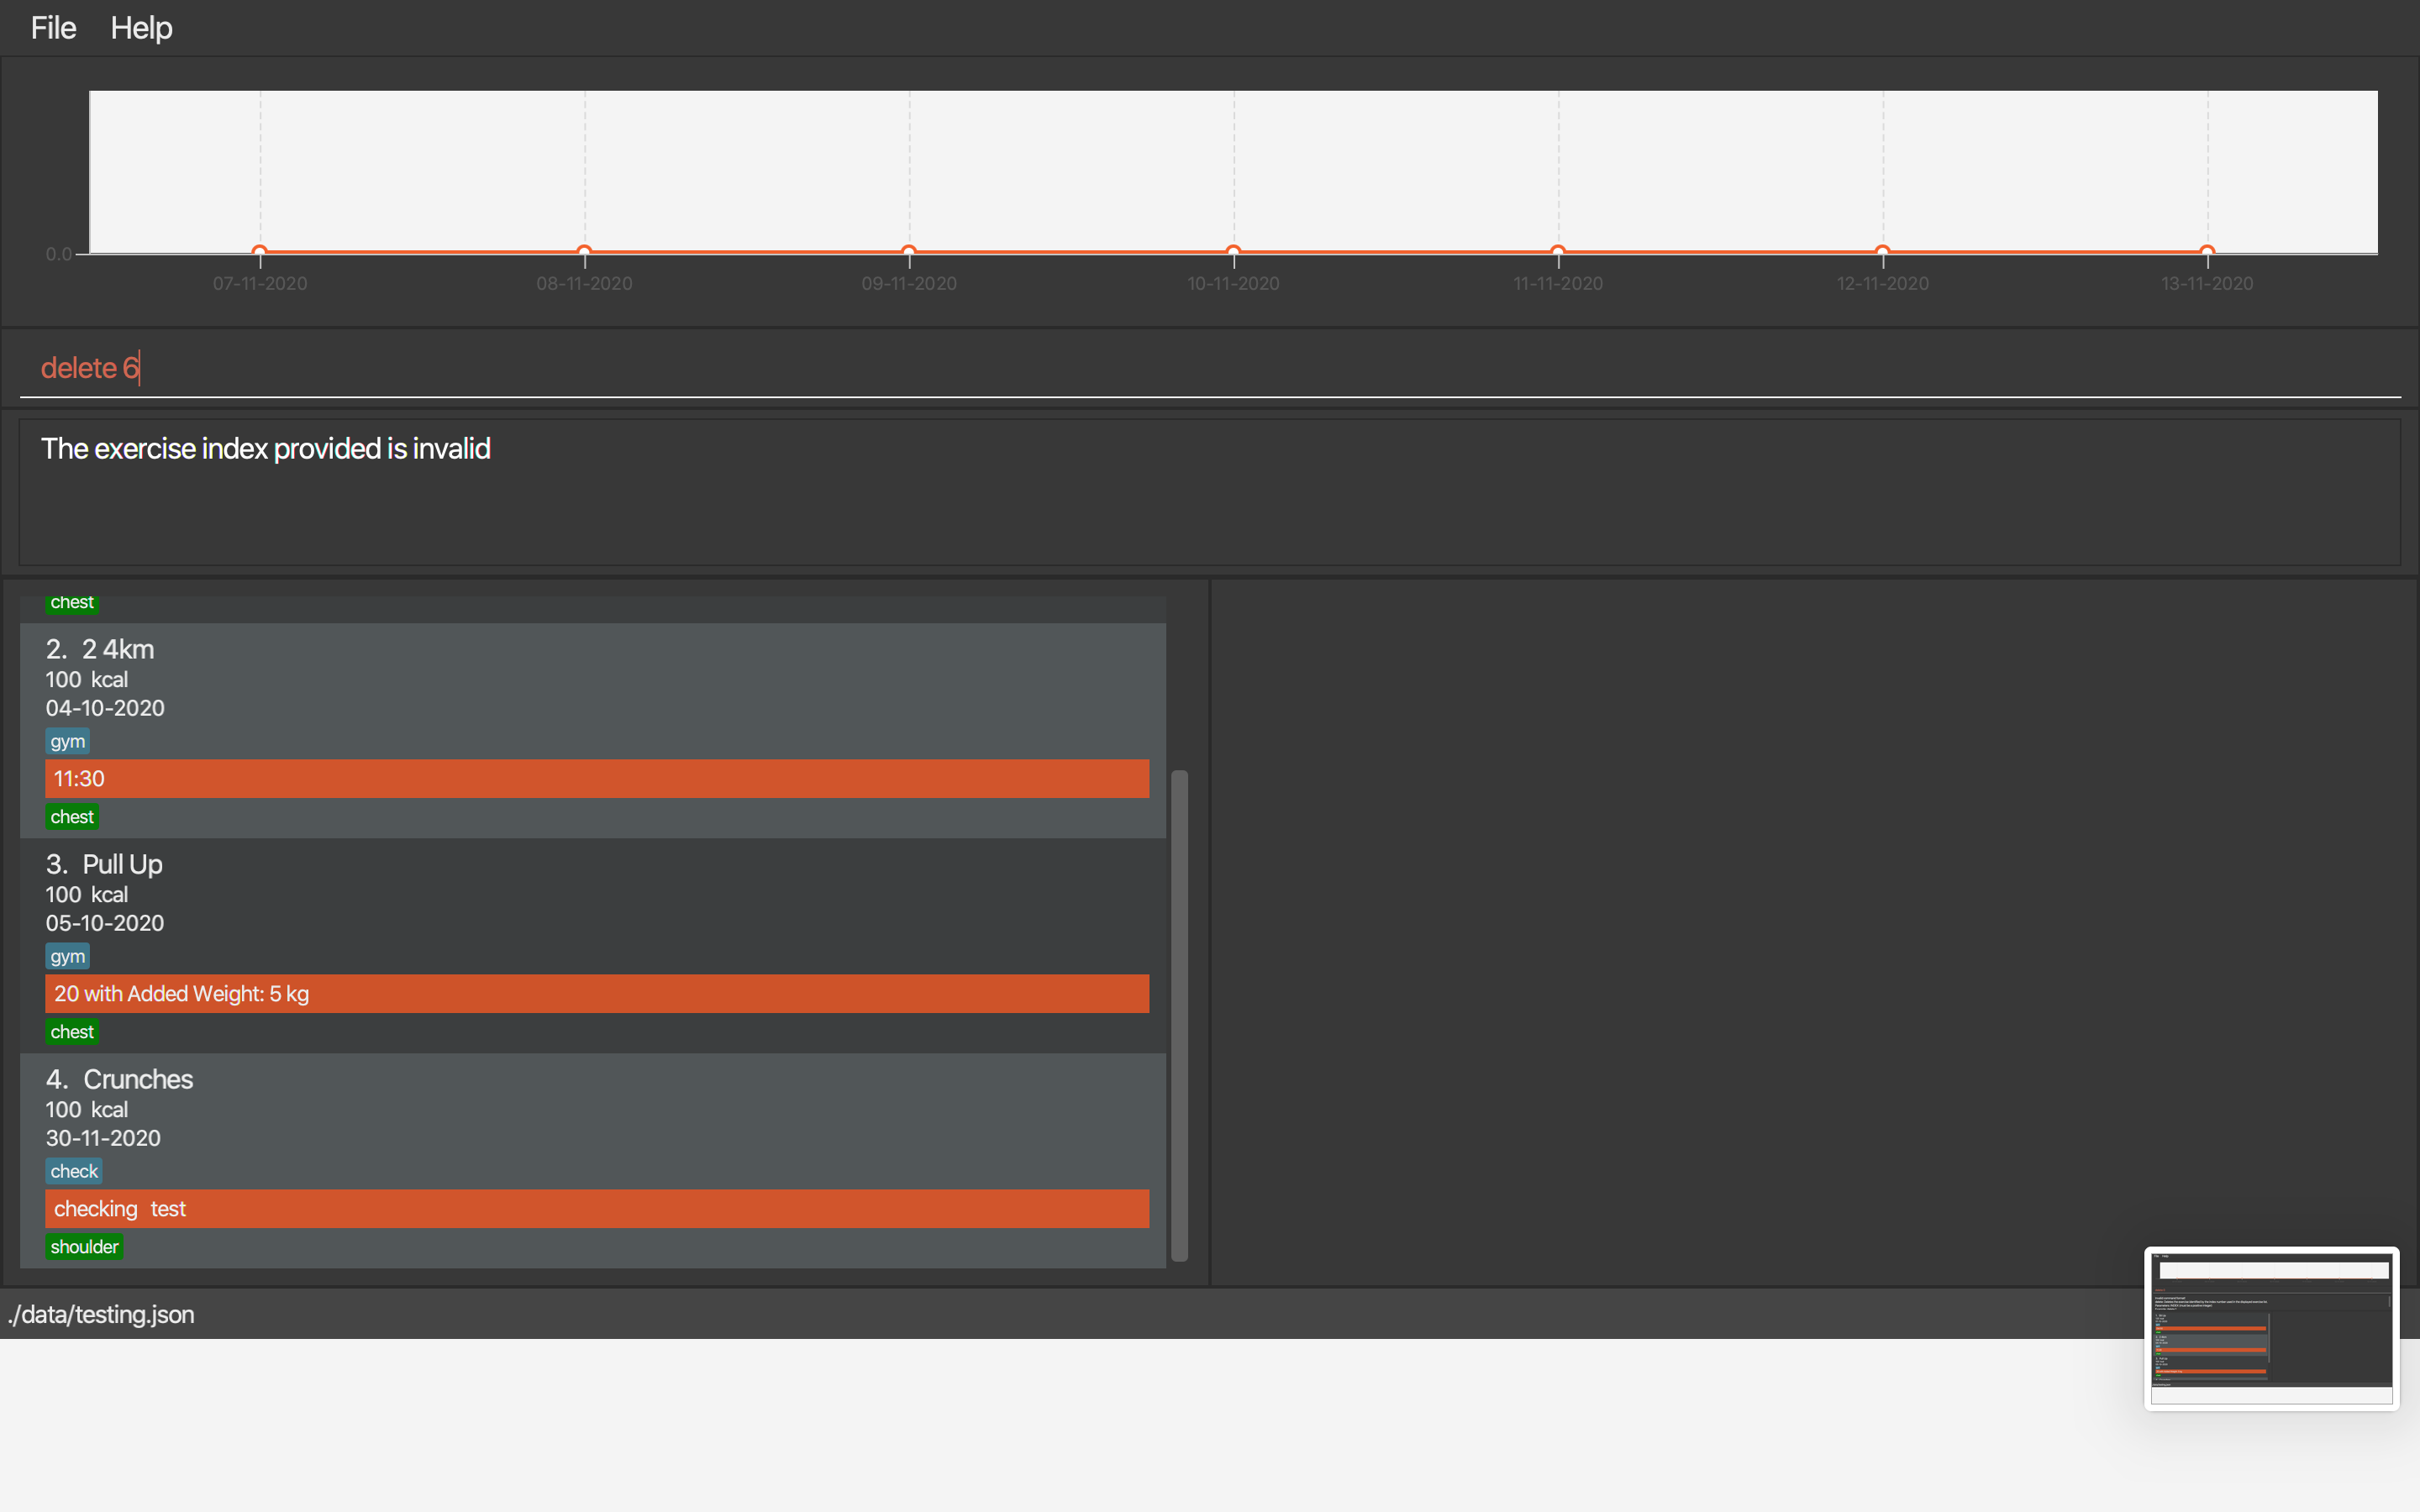Image resolution: width=2420 pixels, height=1512 pixels.
Task: Open the Help menu
Action: [141, 28]
